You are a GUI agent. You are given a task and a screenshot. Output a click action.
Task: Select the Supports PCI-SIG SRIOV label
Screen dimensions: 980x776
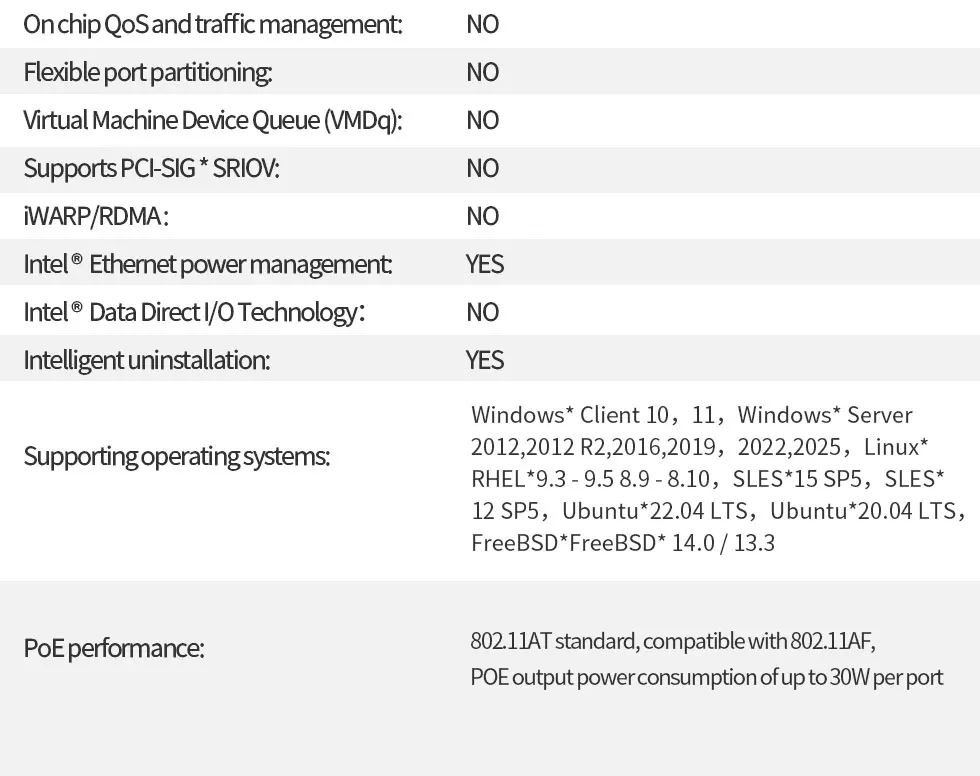tap(152, 168)
